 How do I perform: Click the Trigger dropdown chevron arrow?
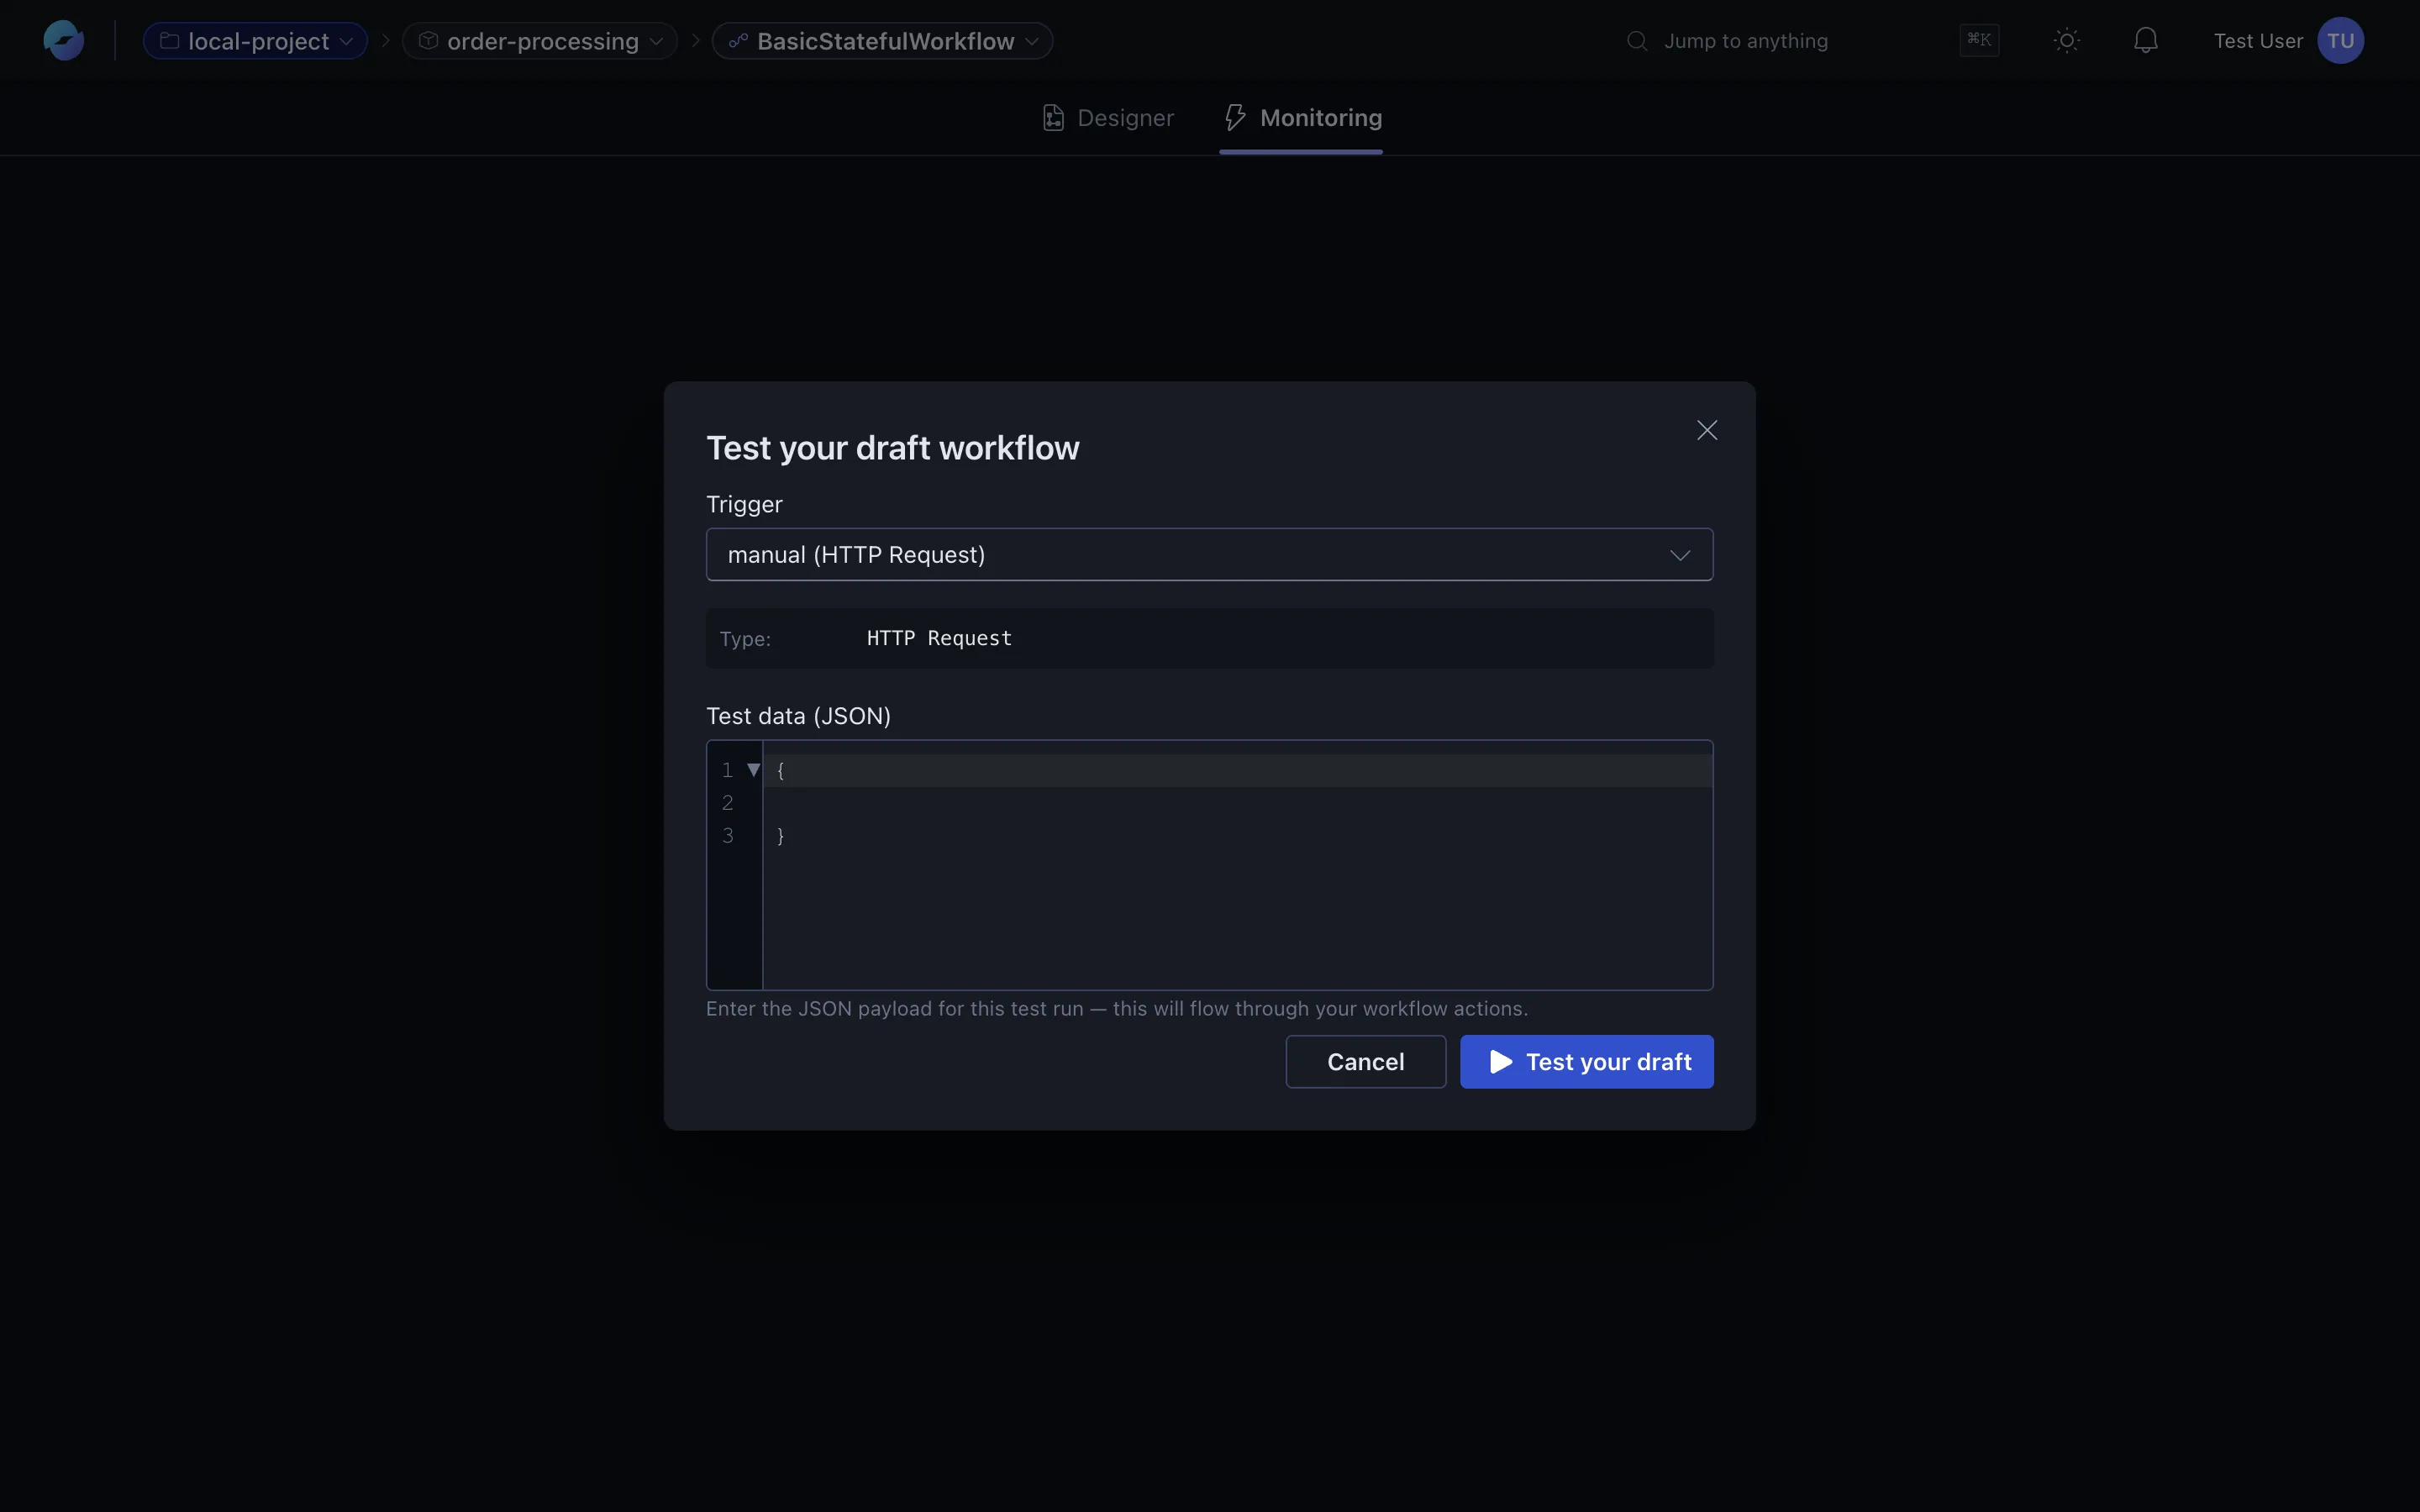click(x=1680, y=555)
